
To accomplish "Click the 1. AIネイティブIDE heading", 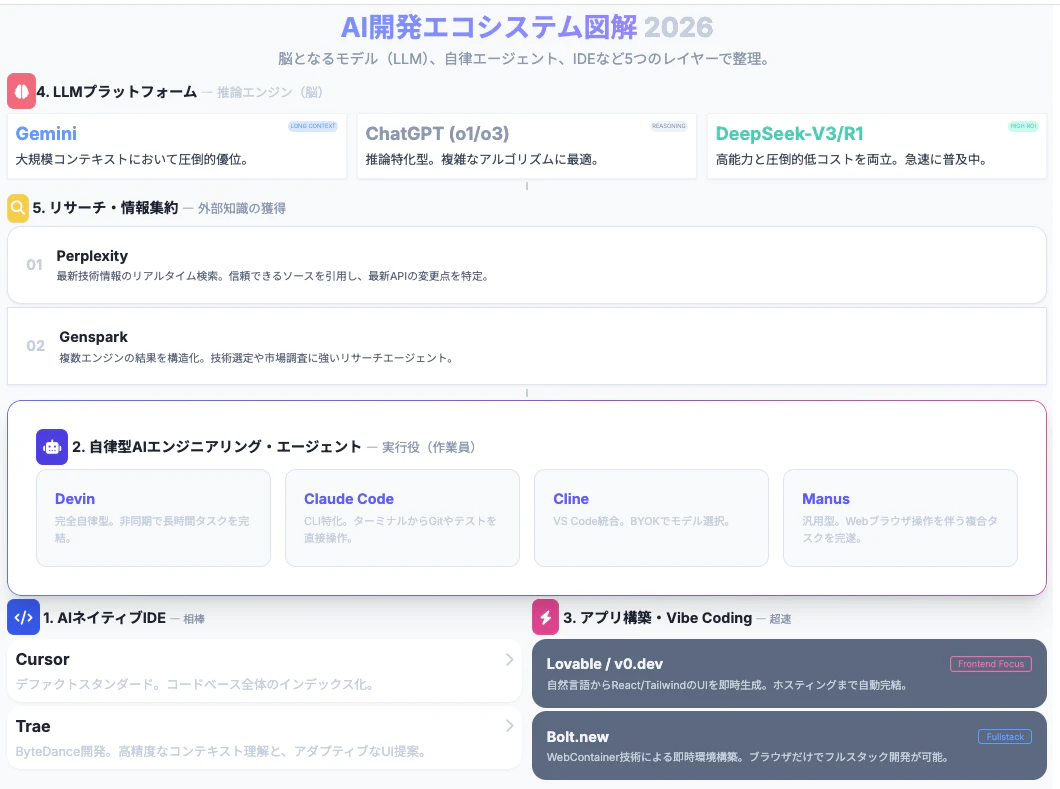I will [105, 618].
